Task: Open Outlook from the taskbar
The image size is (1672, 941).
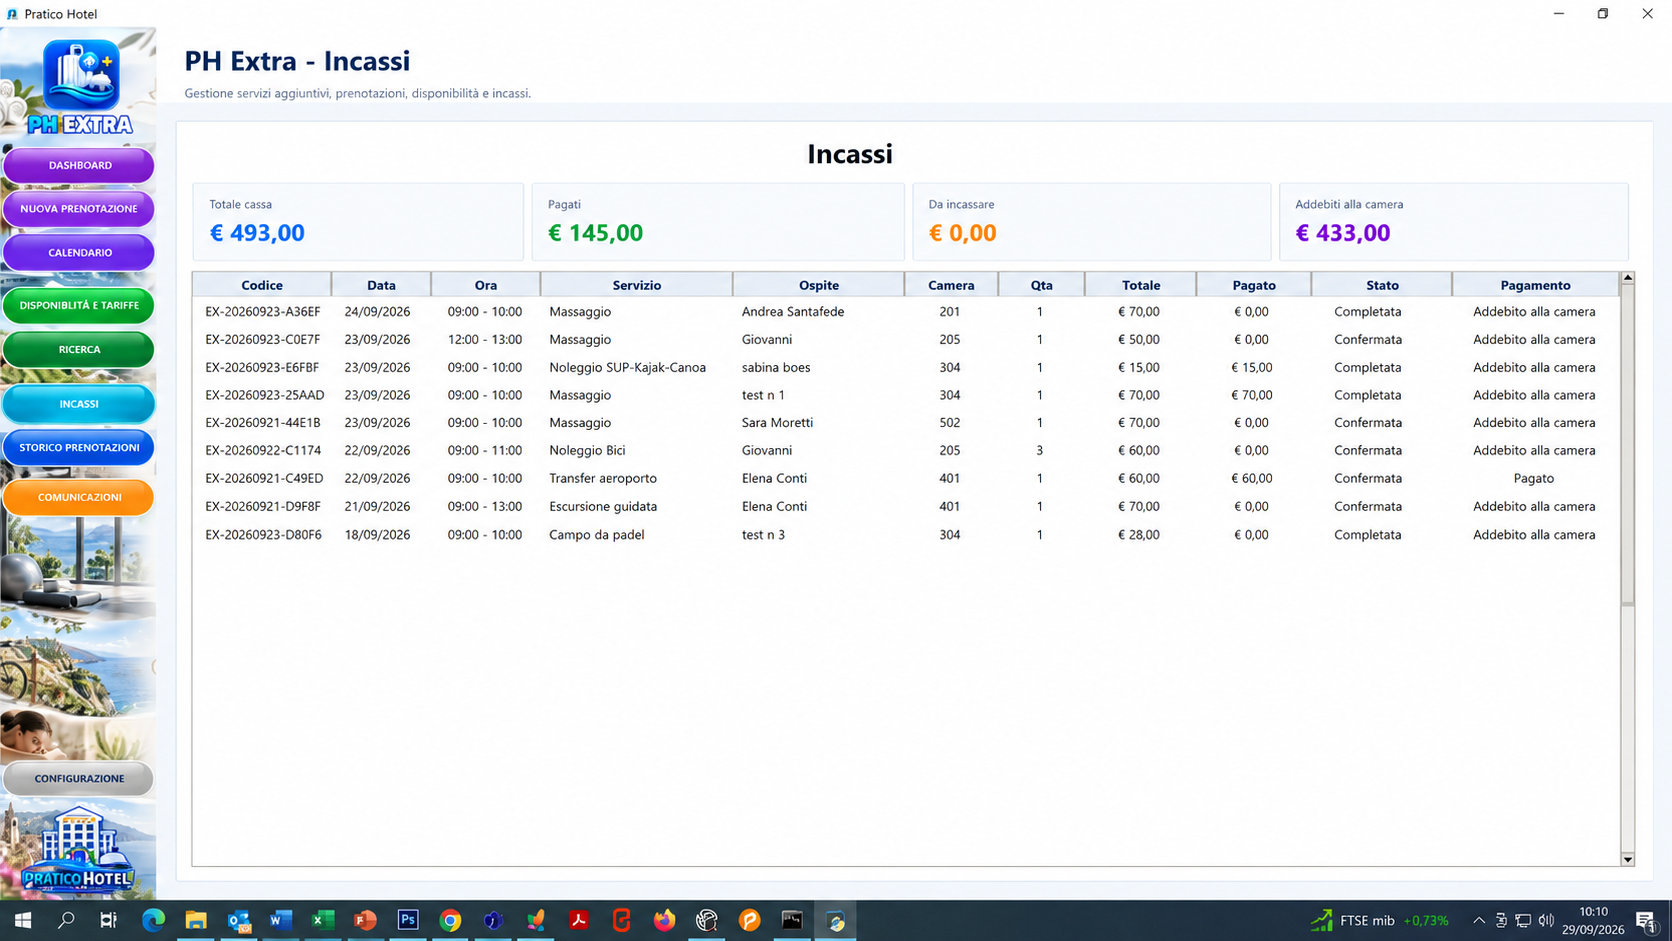Action: tap(239, 920)
